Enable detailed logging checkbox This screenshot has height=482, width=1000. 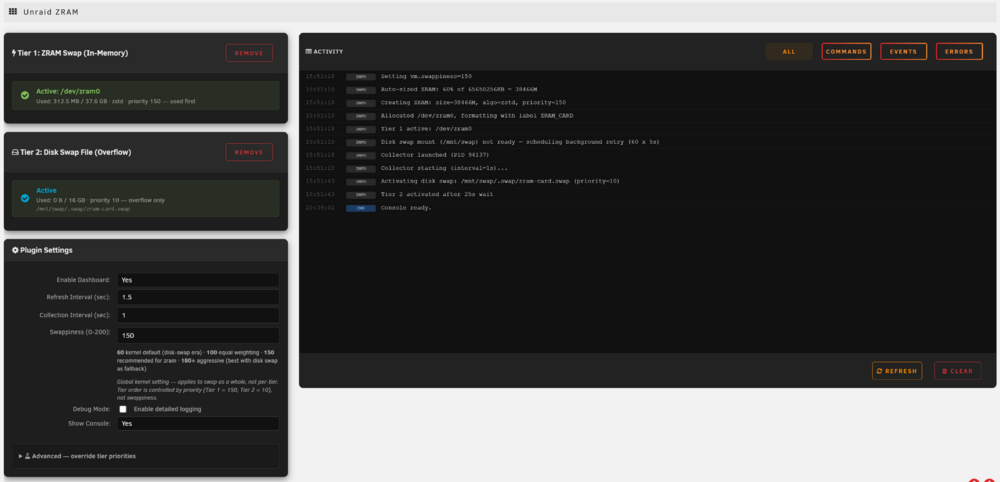tap(123, 409)
